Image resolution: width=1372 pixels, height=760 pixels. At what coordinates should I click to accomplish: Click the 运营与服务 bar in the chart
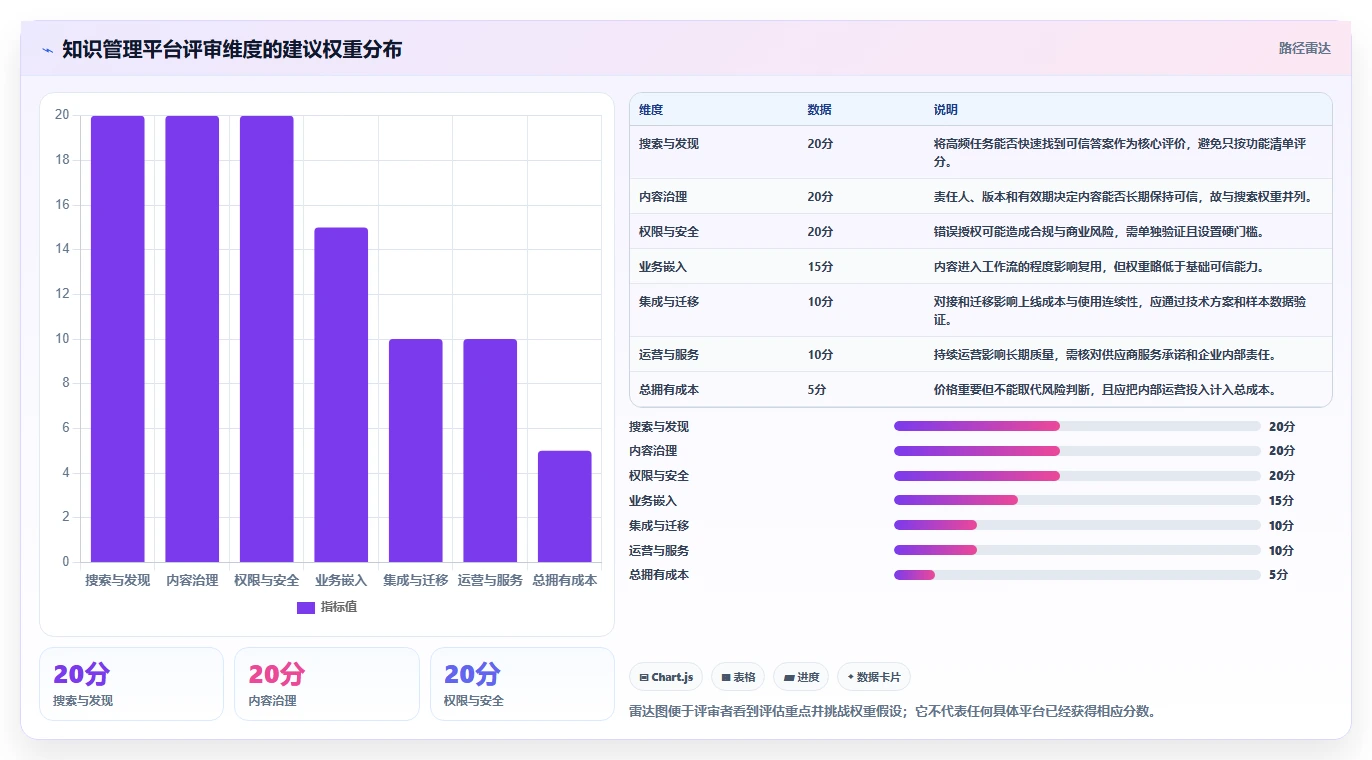tap(490, 451)
